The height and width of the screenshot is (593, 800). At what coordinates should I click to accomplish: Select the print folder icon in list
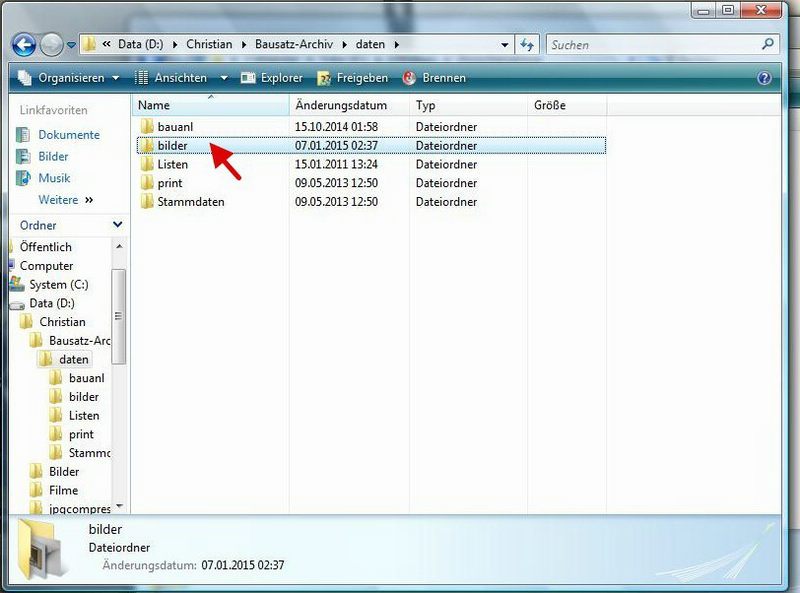click(147, 183)
